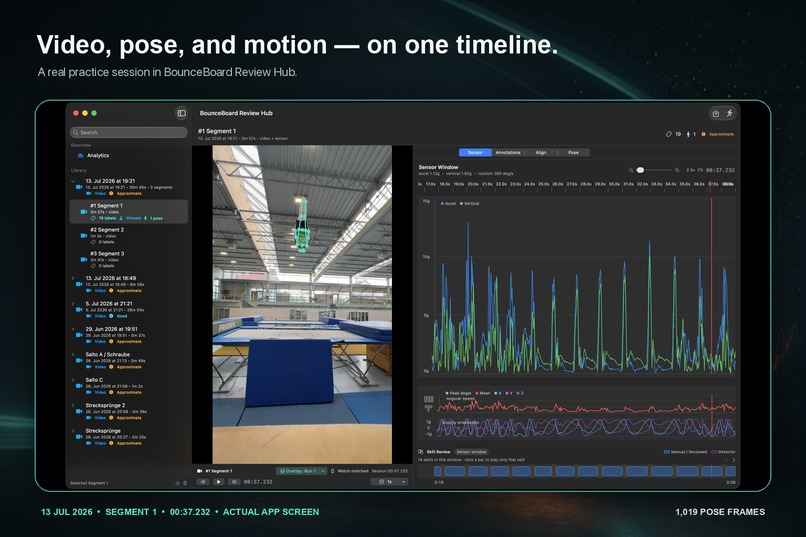
Task: Open the Overlay: Run 1 dropdown
Action: coord(302,471)
